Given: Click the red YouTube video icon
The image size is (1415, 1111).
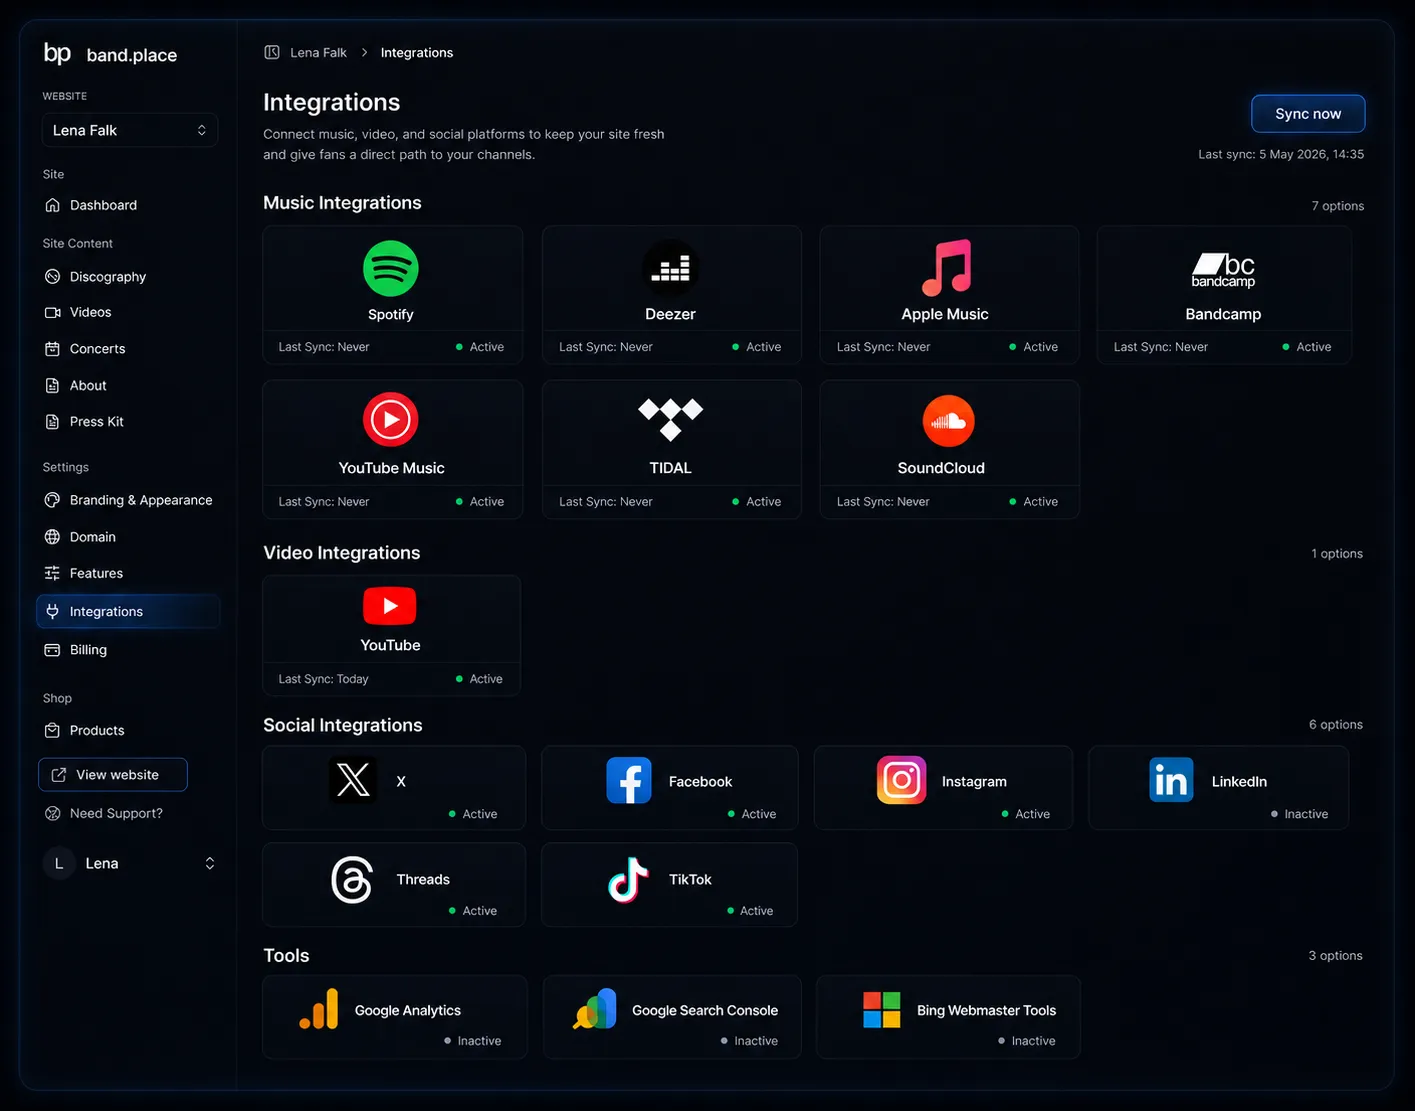Looking at the screenshot, I should [x=390, y=606].
